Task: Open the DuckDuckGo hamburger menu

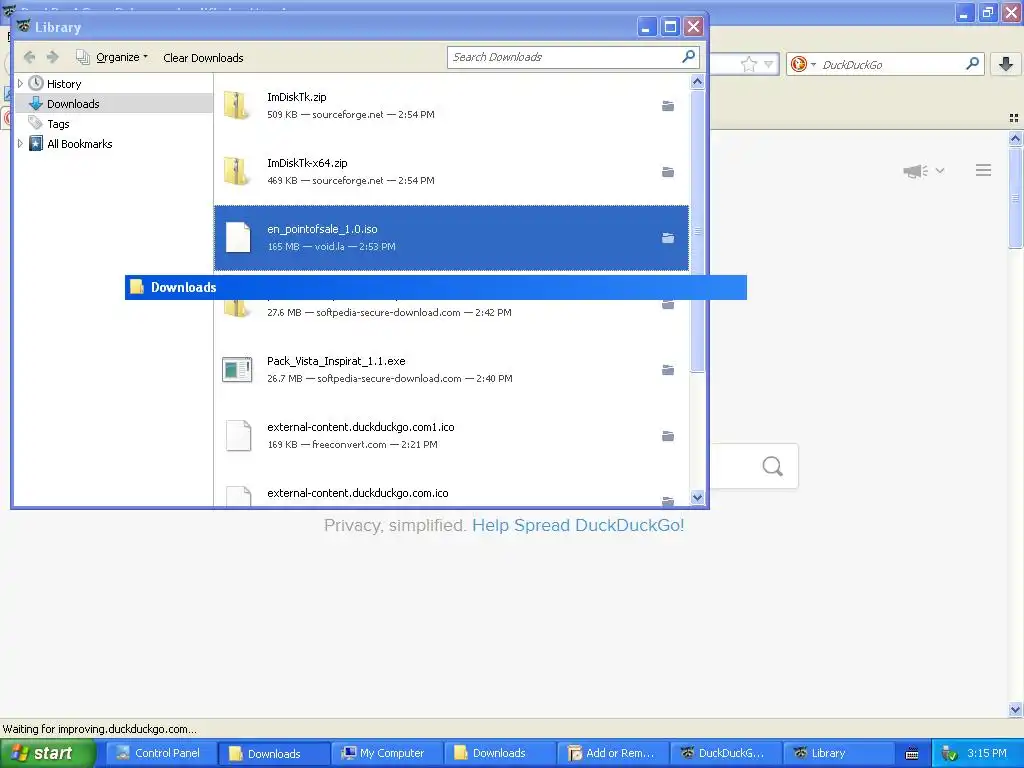Action: (984, 170)
